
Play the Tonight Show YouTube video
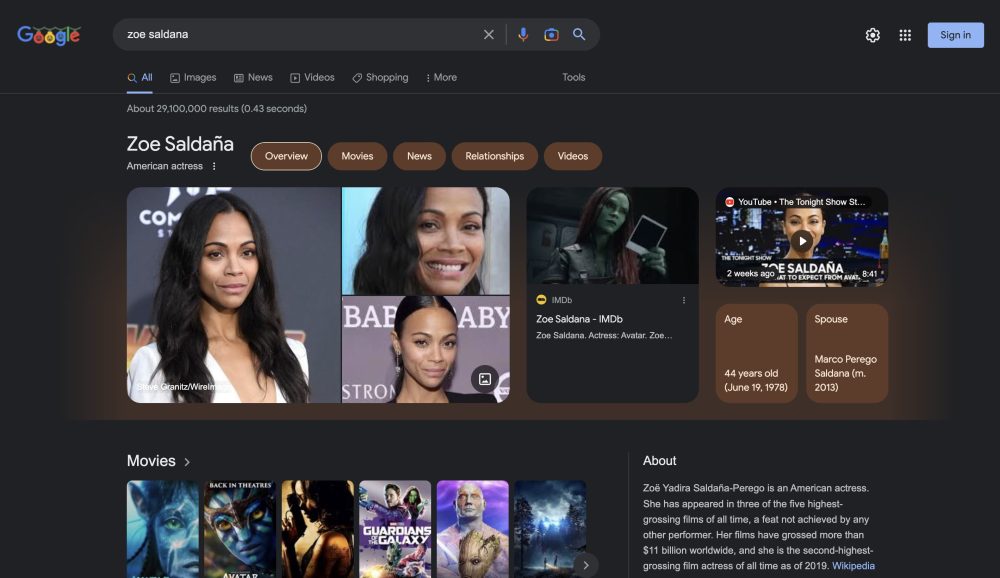[x=802, y=240]
